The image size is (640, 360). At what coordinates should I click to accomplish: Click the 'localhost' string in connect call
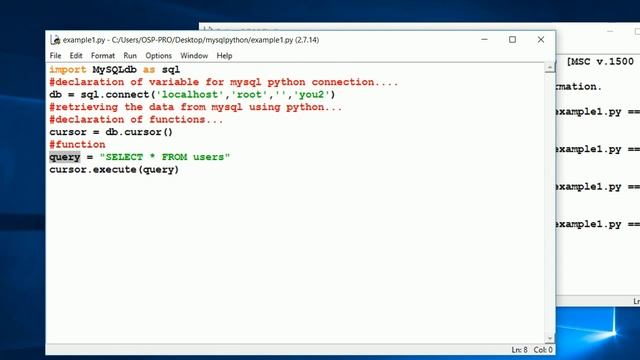tap(190, 94)
